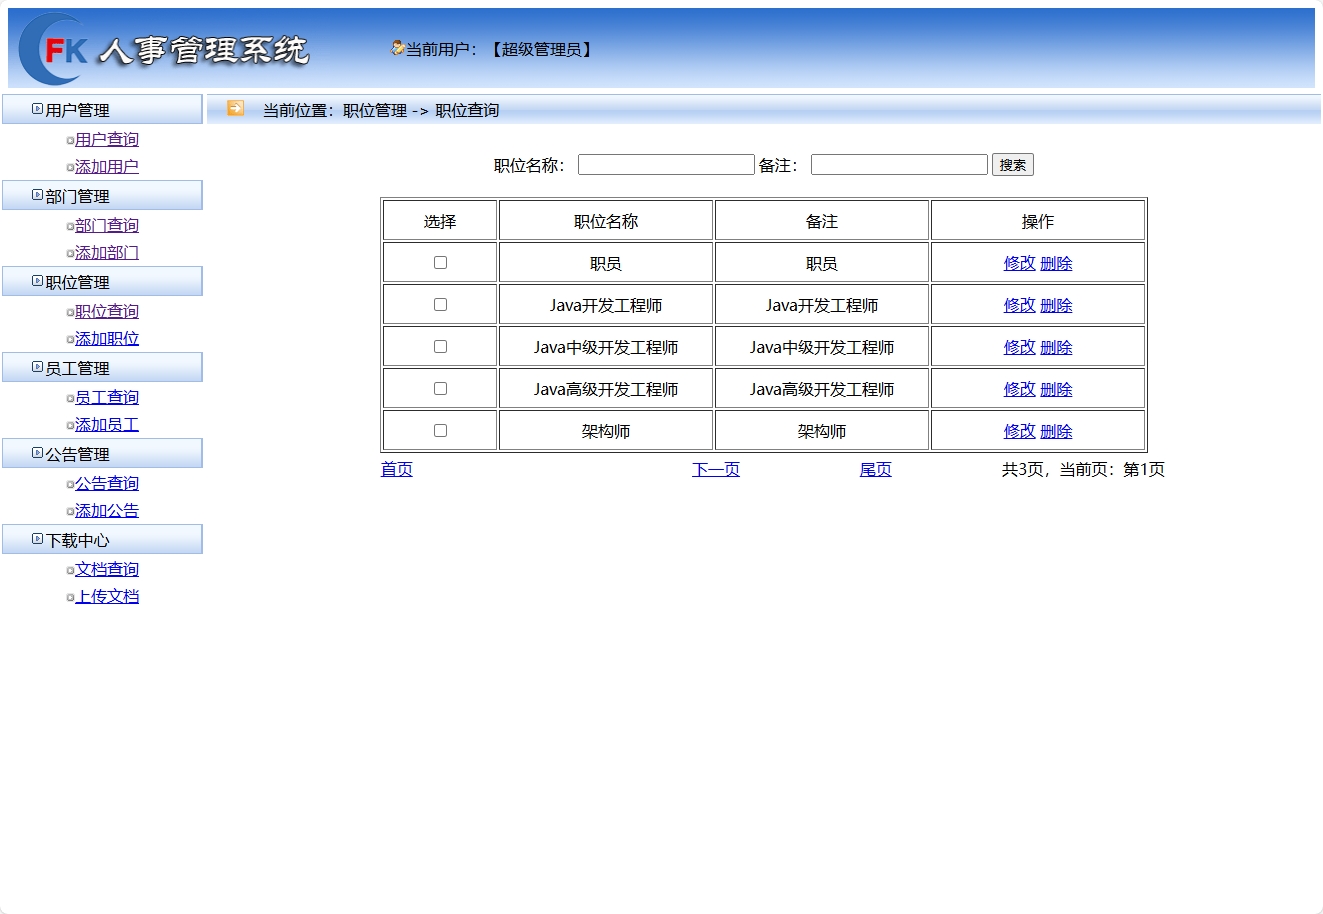Expand the 下载中心 sidebar section
The width and height of the screenshot is (1323, 914).
tap(102, 540)
